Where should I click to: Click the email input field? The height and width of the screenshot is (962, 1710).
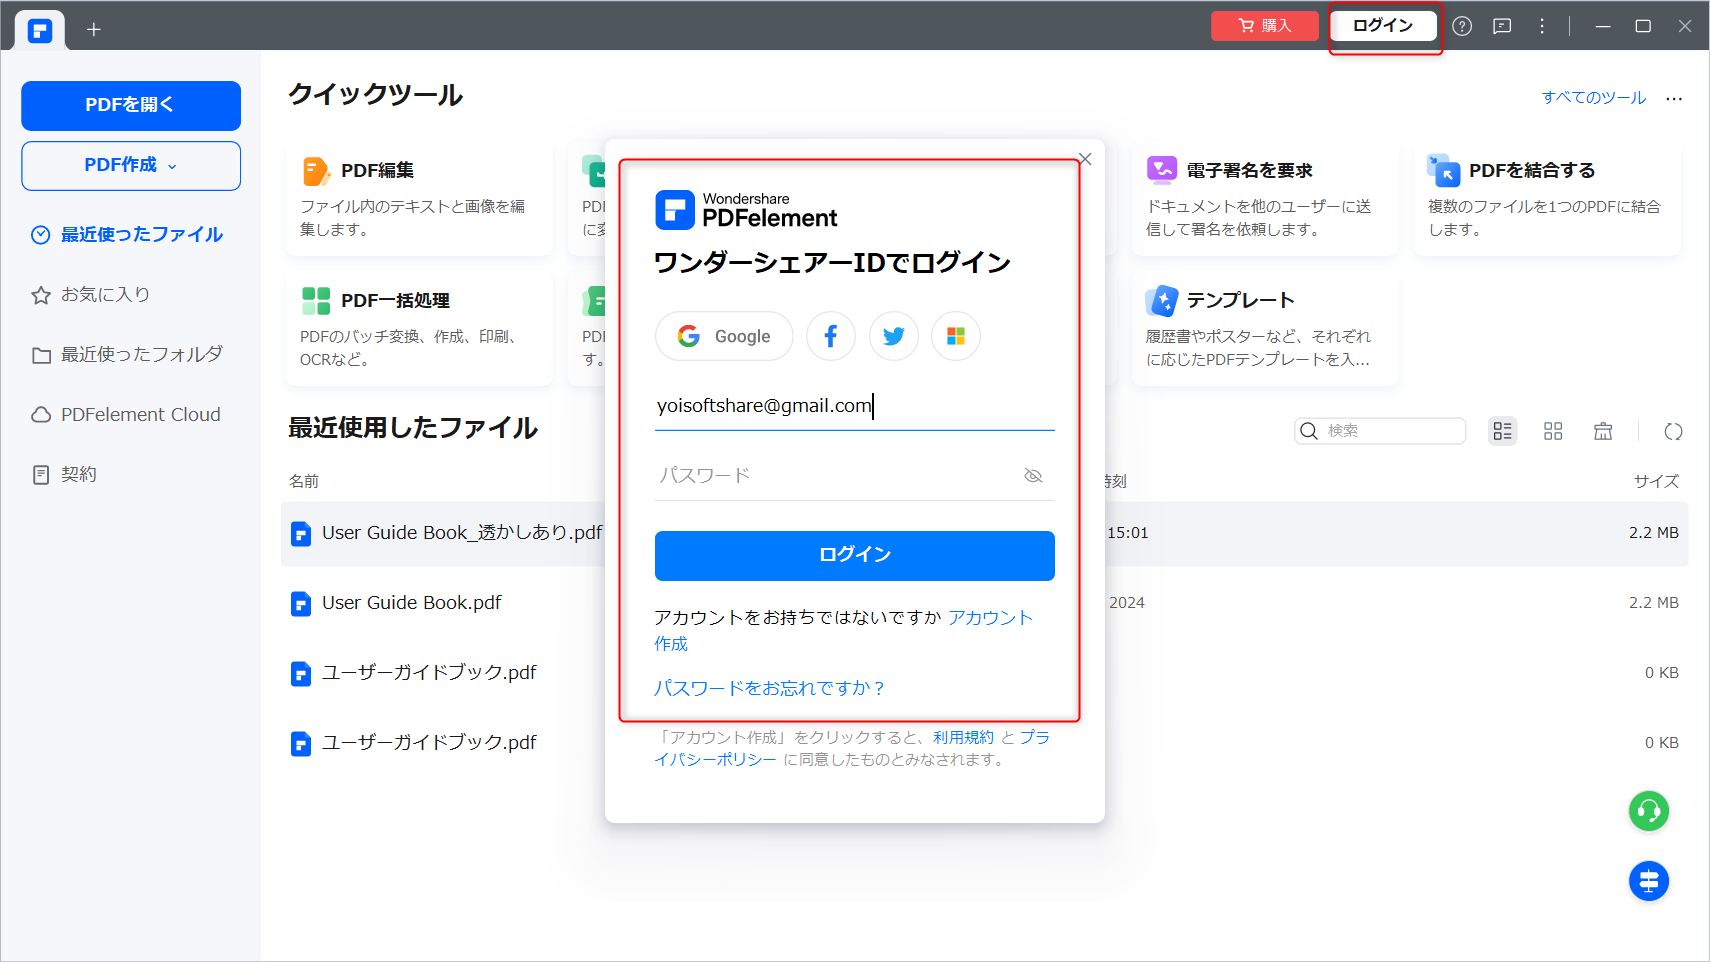855,406
